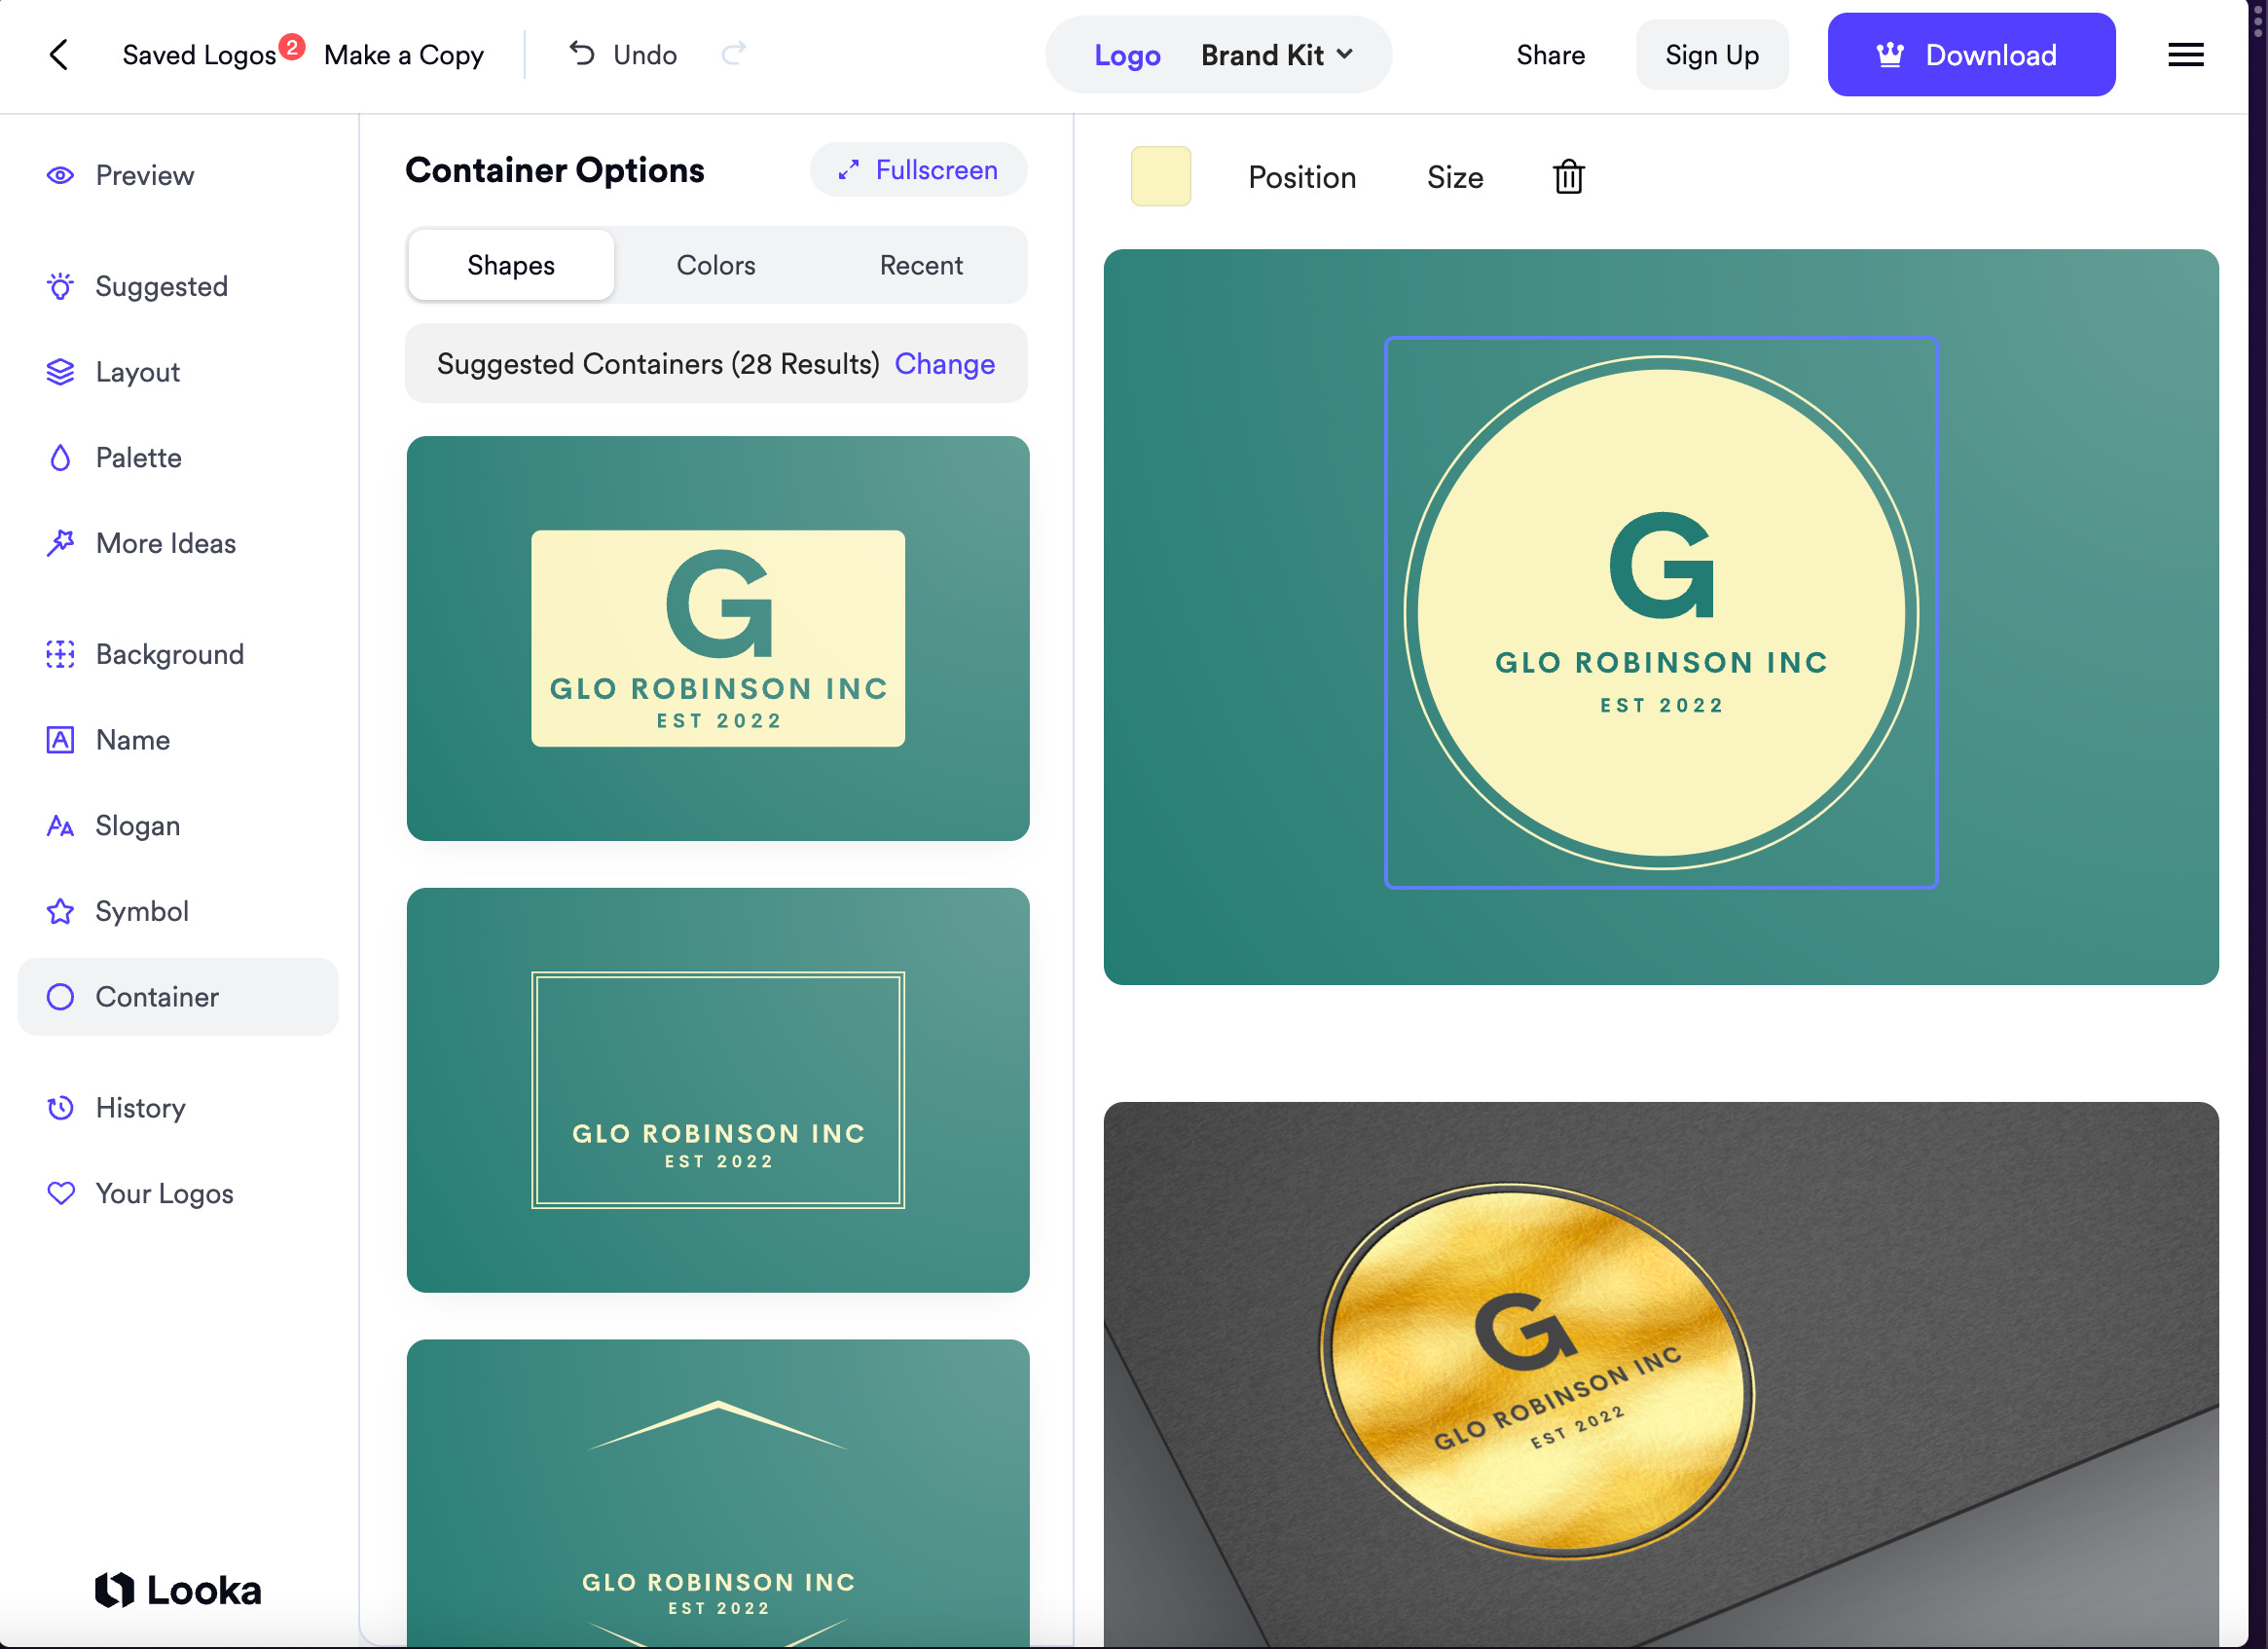
Task: Open the hamburger menu
Action: (2186, 55)
